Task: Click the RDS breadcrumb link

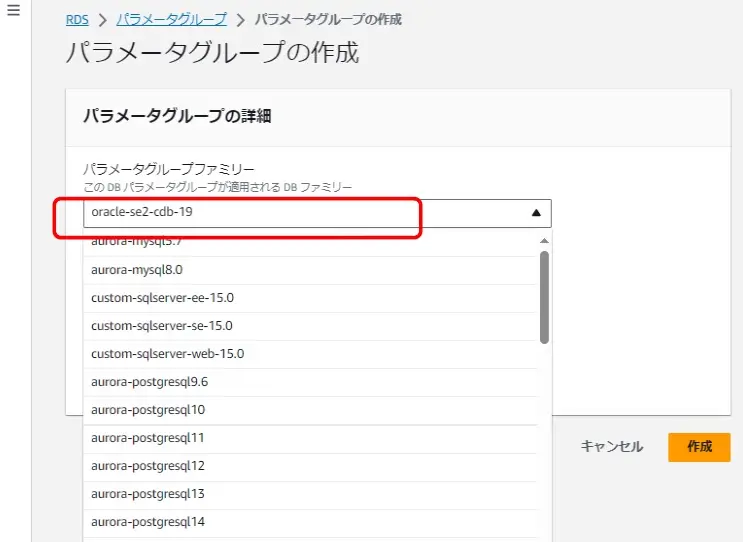Action: [x=77, y=19]
